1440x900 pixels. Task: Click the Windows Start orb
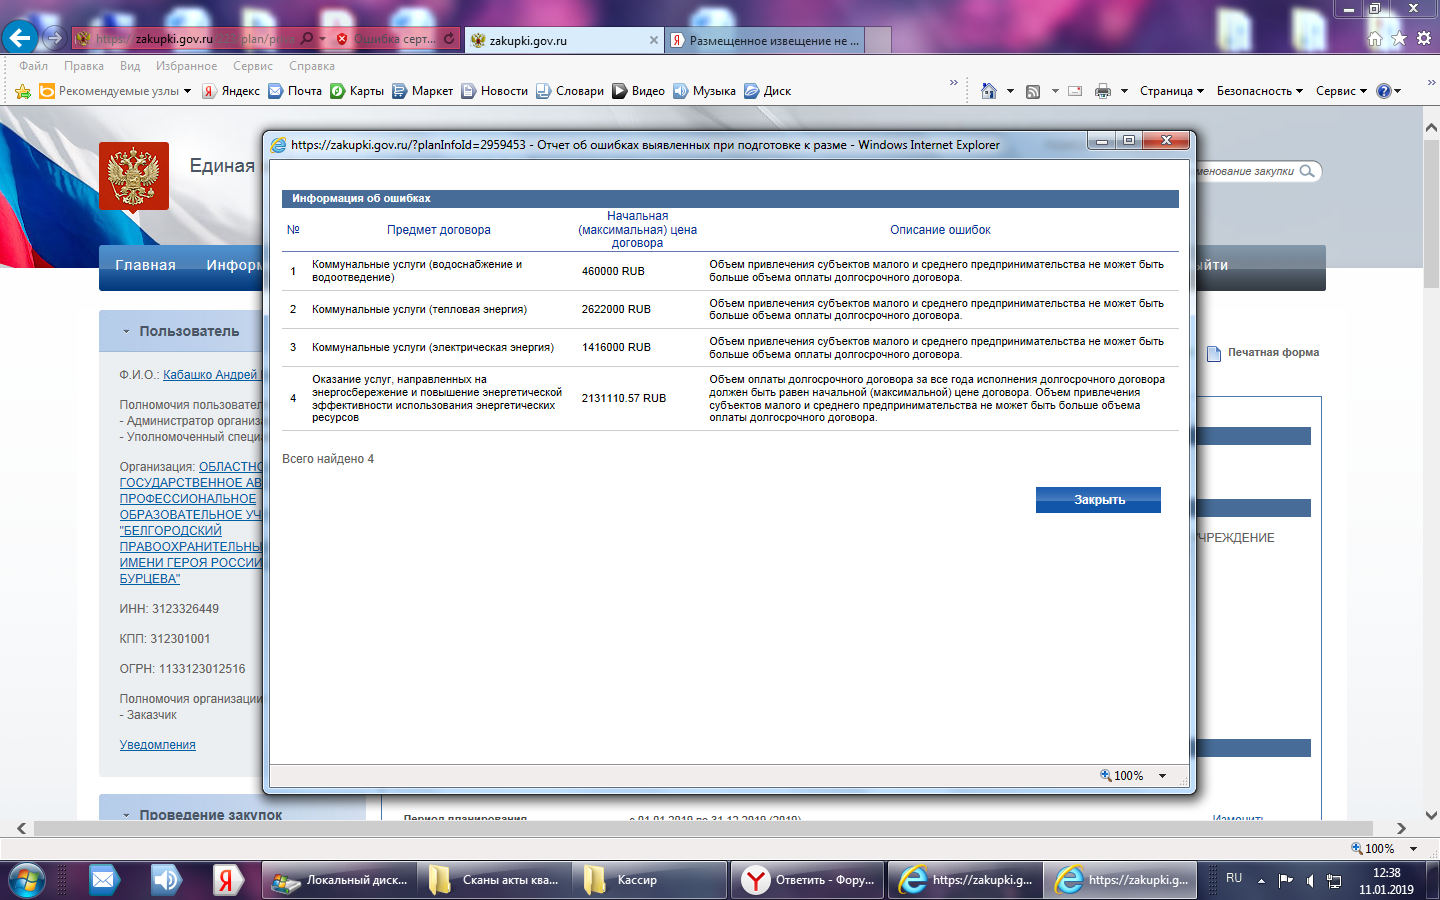point(27,880)
